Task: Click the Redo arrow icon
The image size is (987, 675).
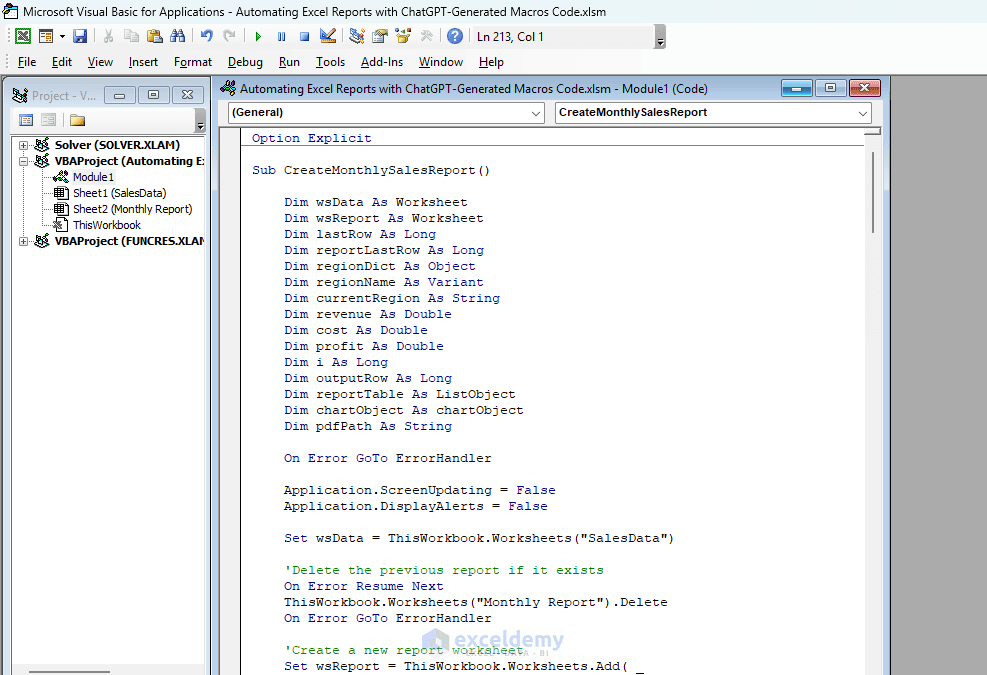Action: [x=230, y=37]
